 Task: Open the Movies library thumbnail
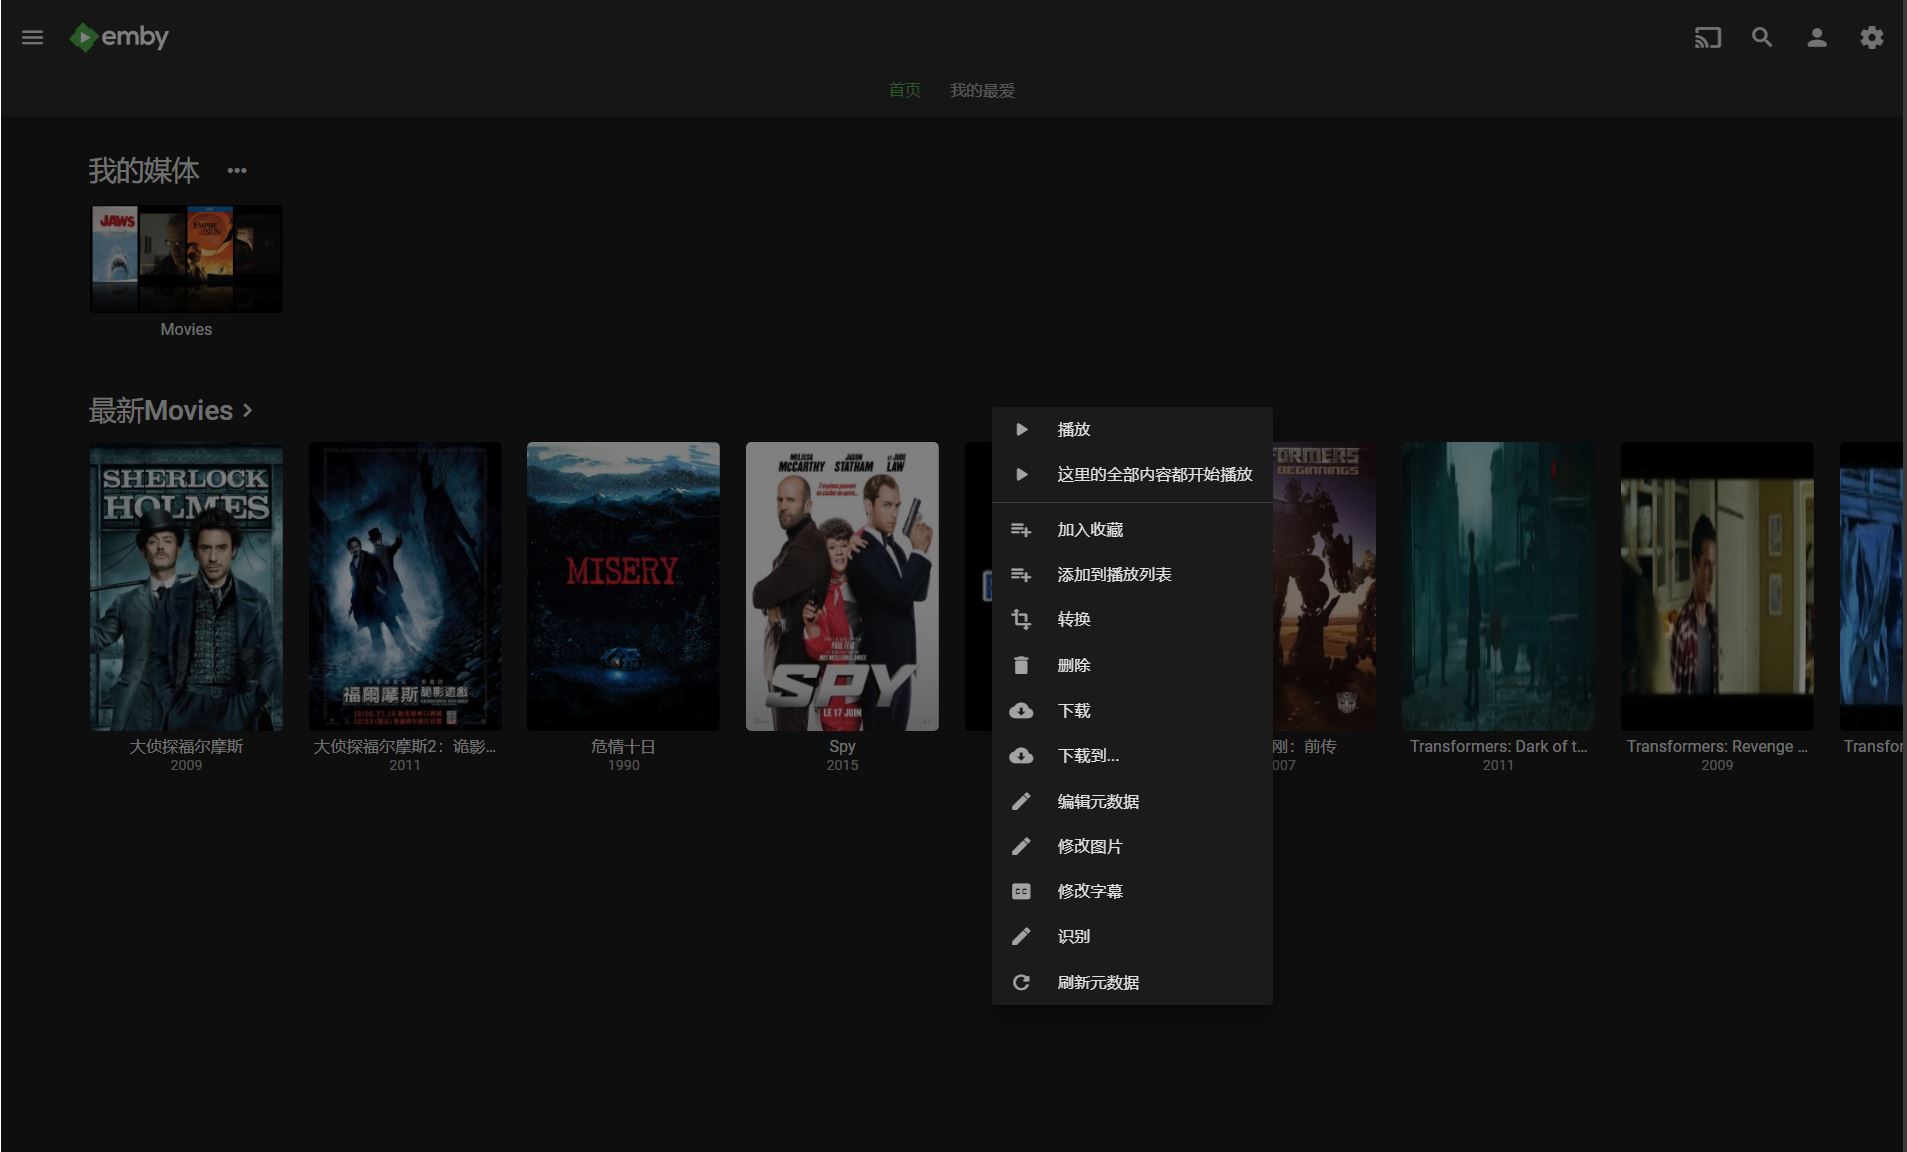point(186,259)
